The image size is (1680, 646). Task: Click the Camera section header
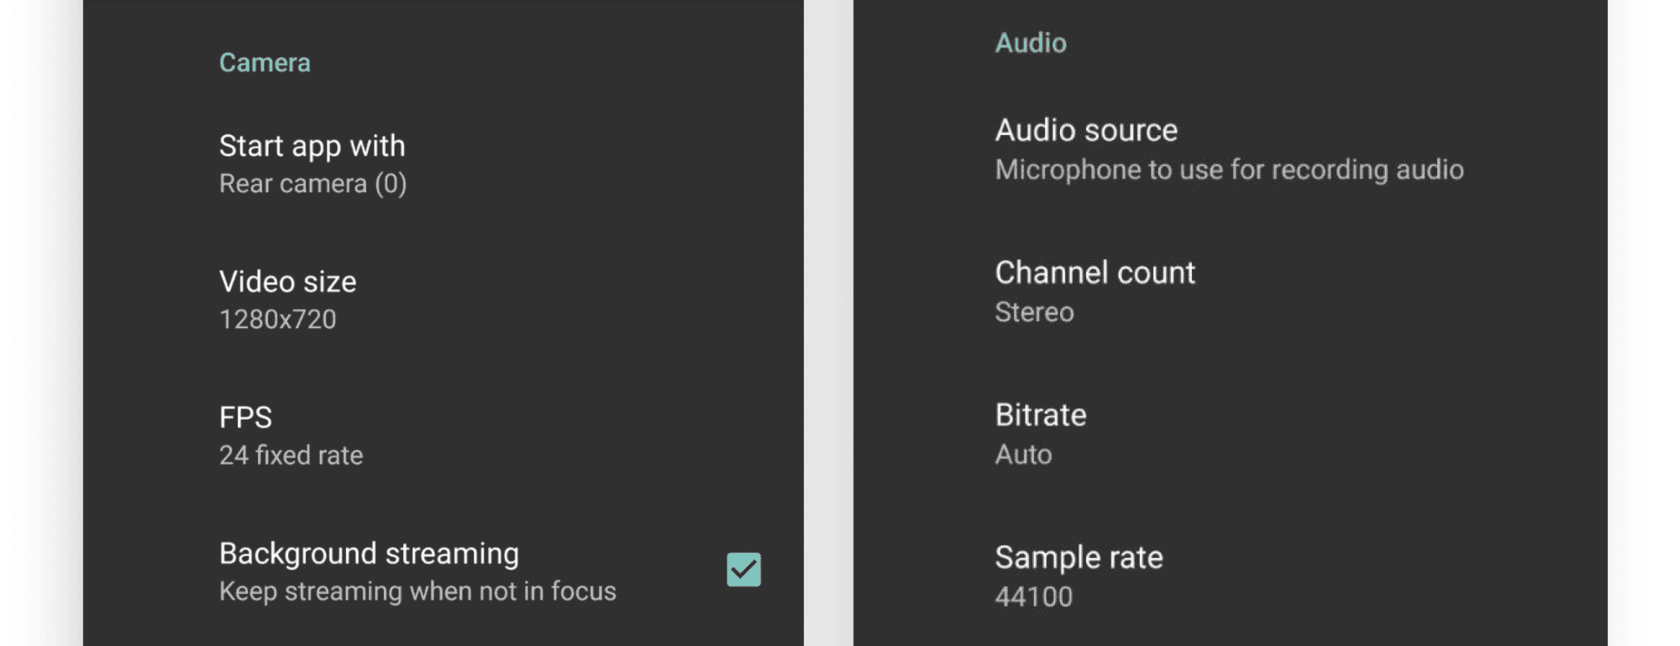pyautogui.click(x=265, y=63)
